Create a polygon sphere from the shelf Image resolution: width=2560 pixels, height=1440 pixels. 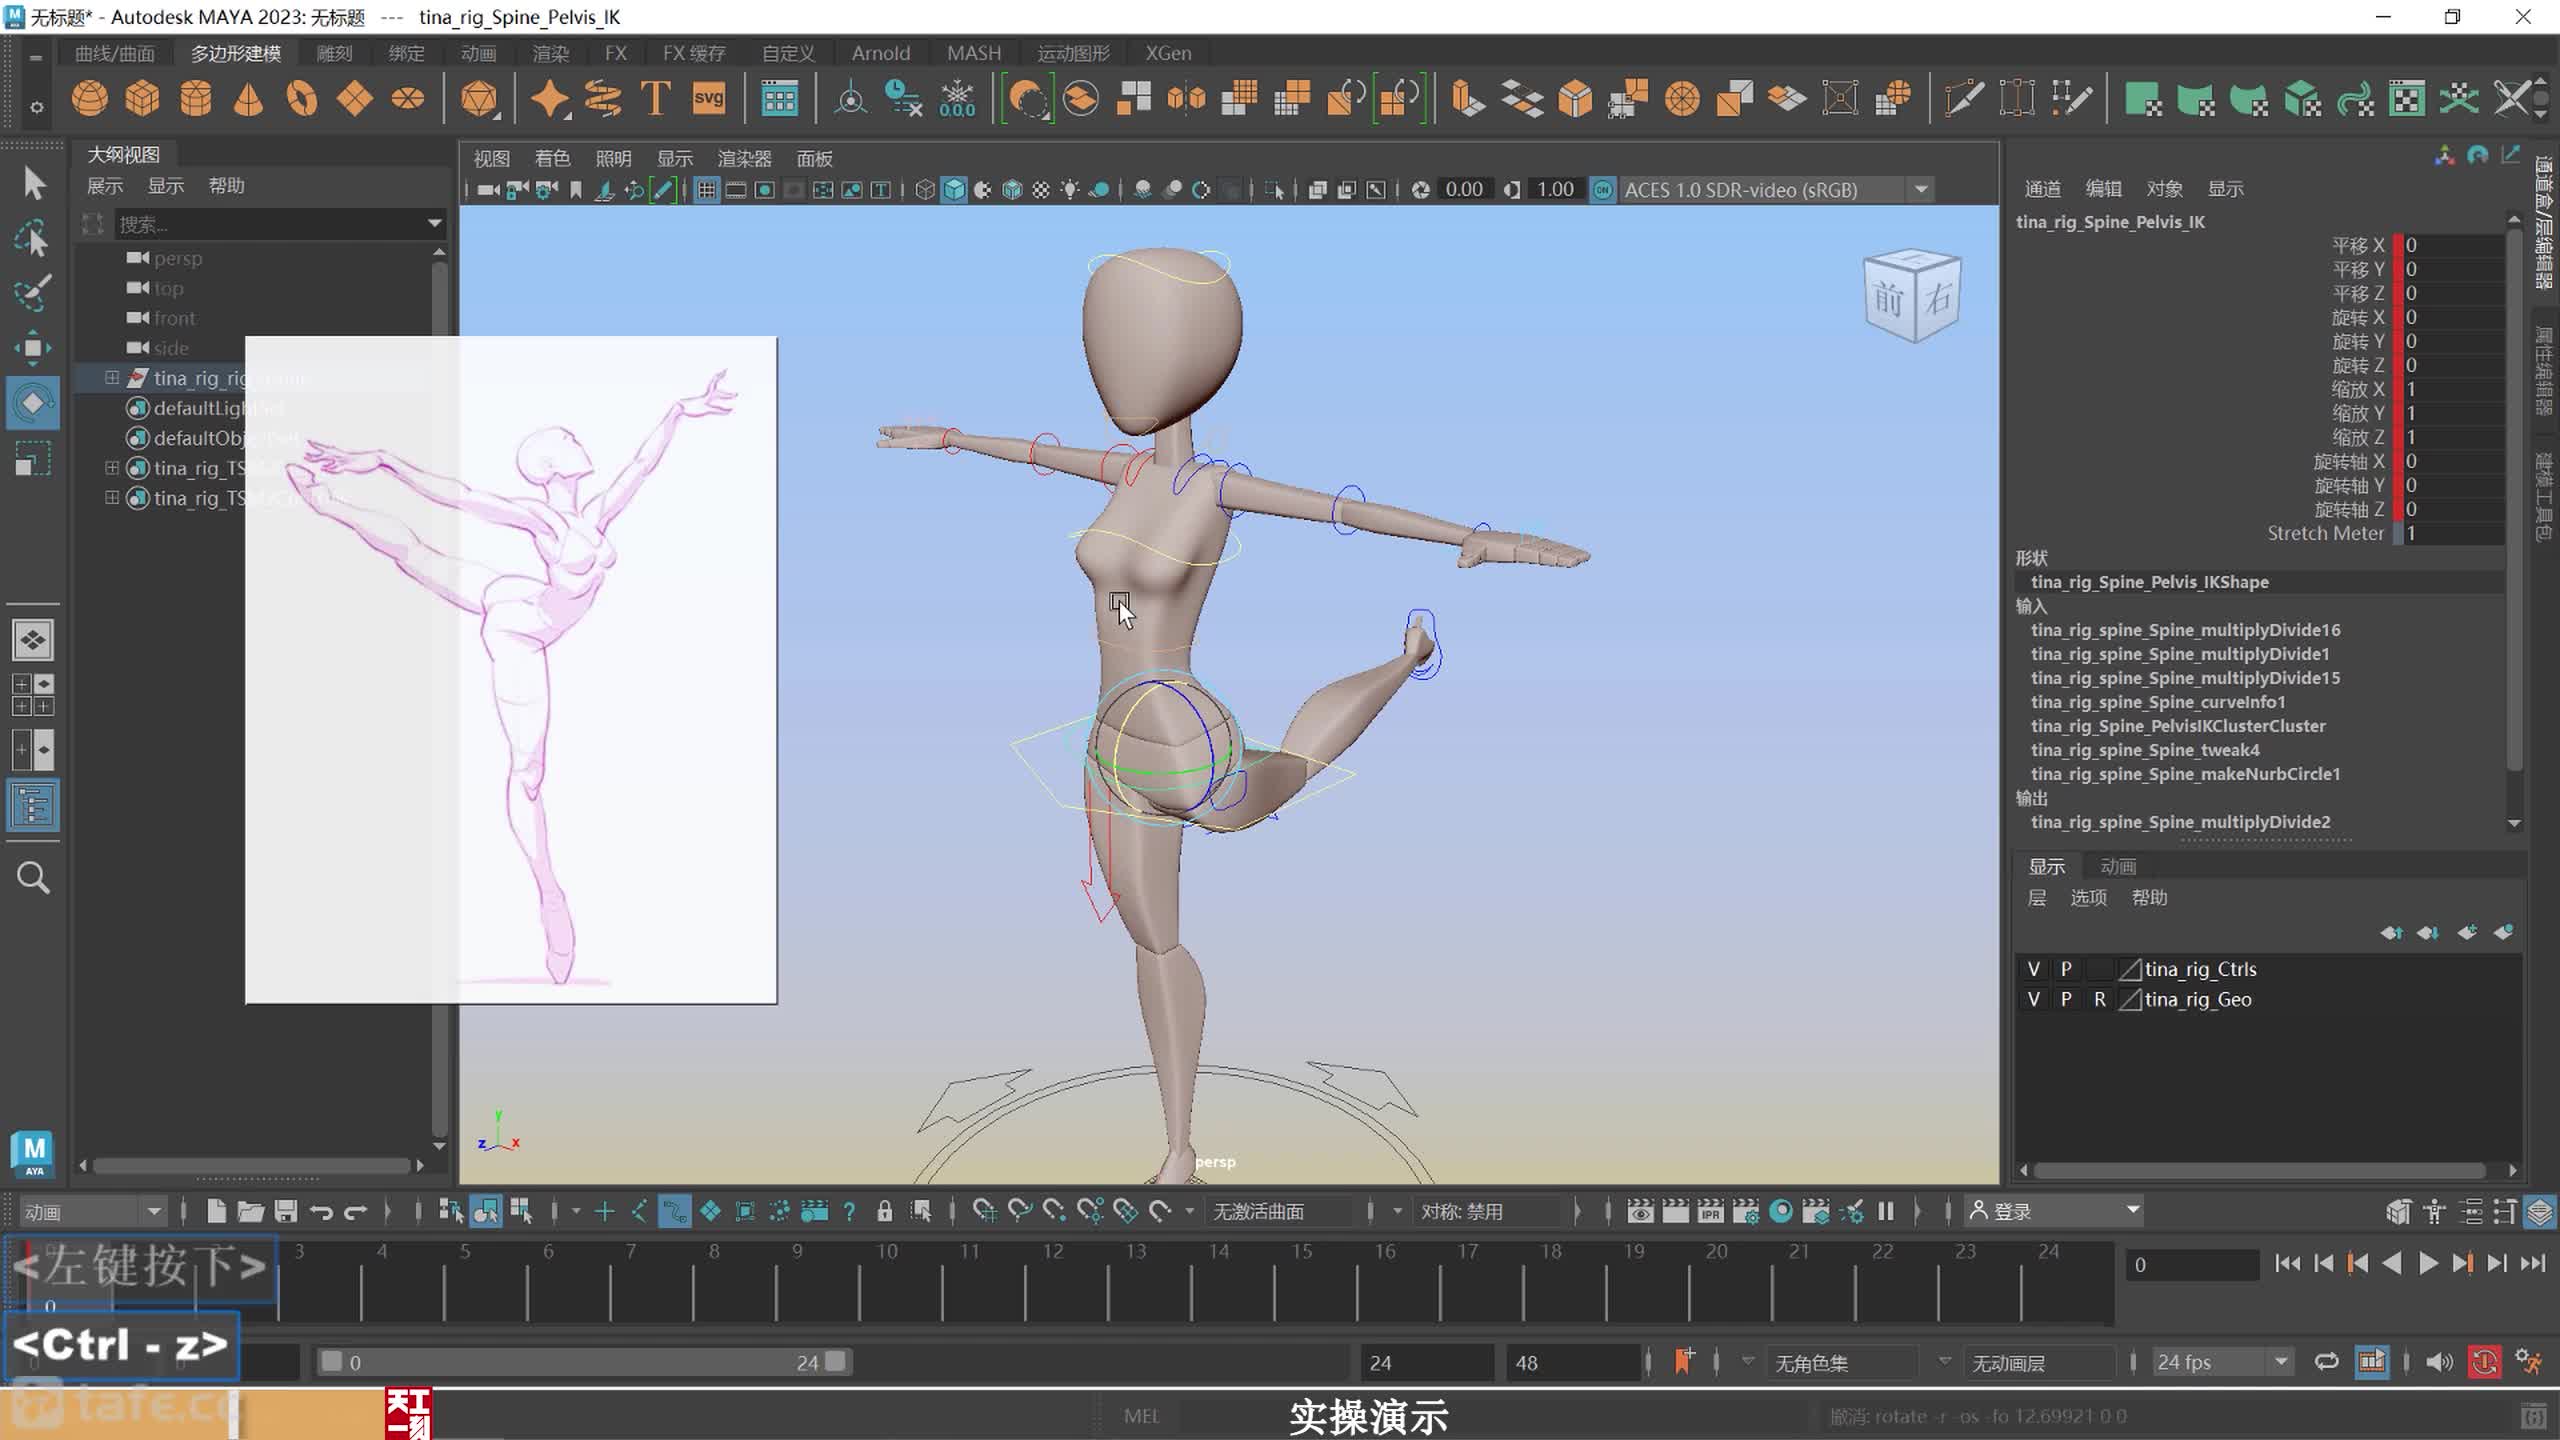pyautogui.click(x=90, y=99)
